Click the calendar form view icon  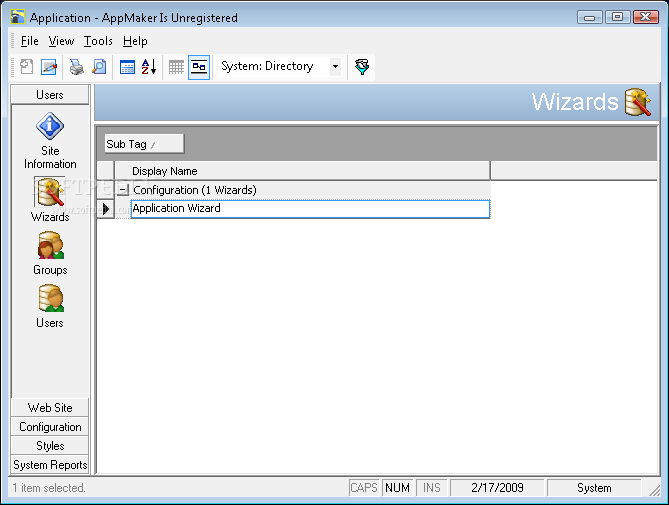pos(127,67)
